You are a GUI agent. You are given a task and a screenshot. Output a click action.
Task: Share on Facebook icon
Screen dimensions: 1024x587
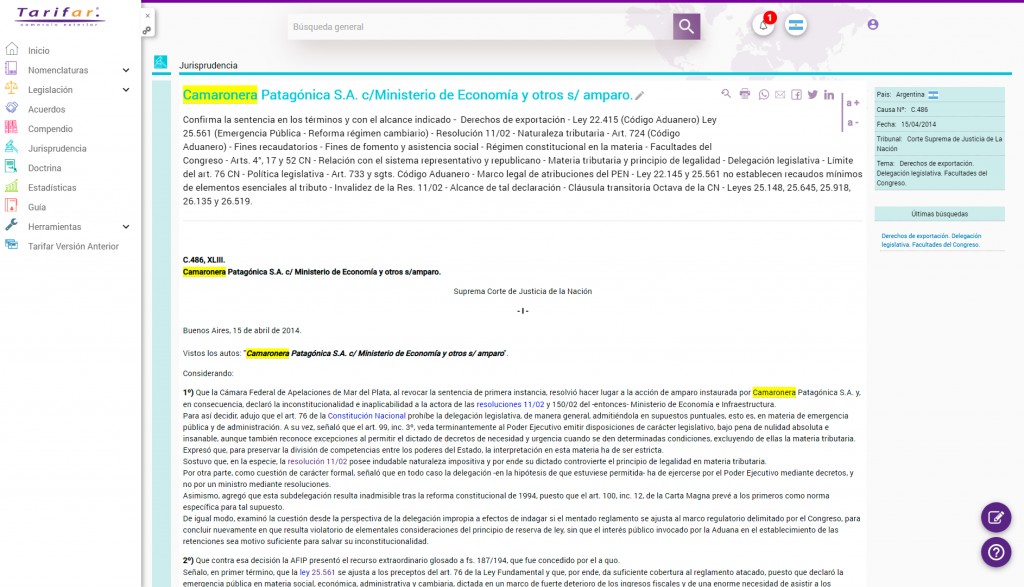click(796, 95)
